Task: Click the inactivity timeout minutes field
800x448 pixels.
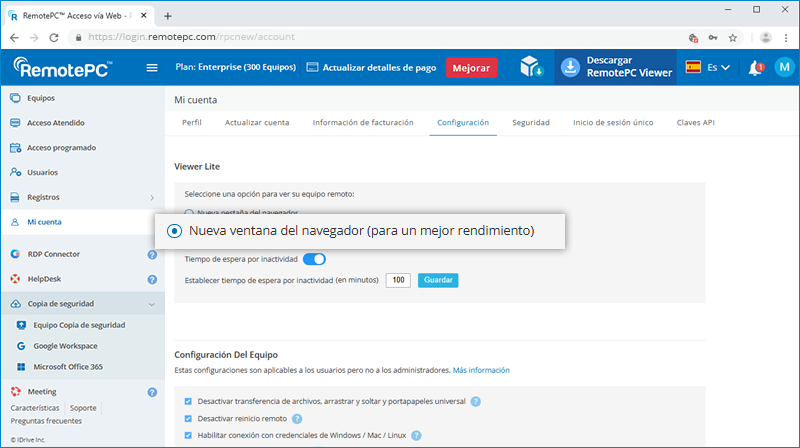Action: point(398,280)
